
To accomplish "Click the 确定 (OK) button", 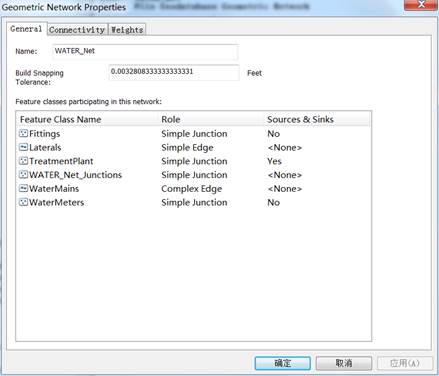I will click(x=283, y=363).
